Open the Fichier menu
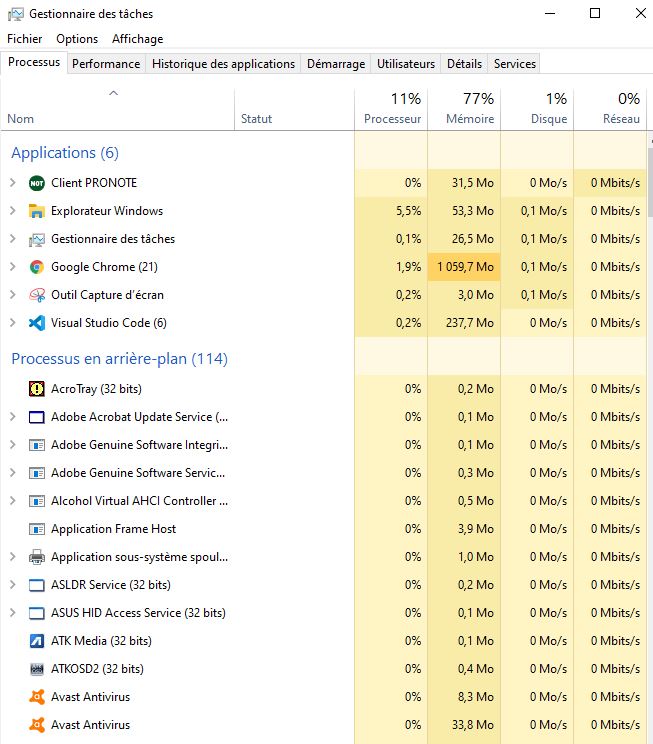This screenshot has width=653, height=744. pos(25,39)
